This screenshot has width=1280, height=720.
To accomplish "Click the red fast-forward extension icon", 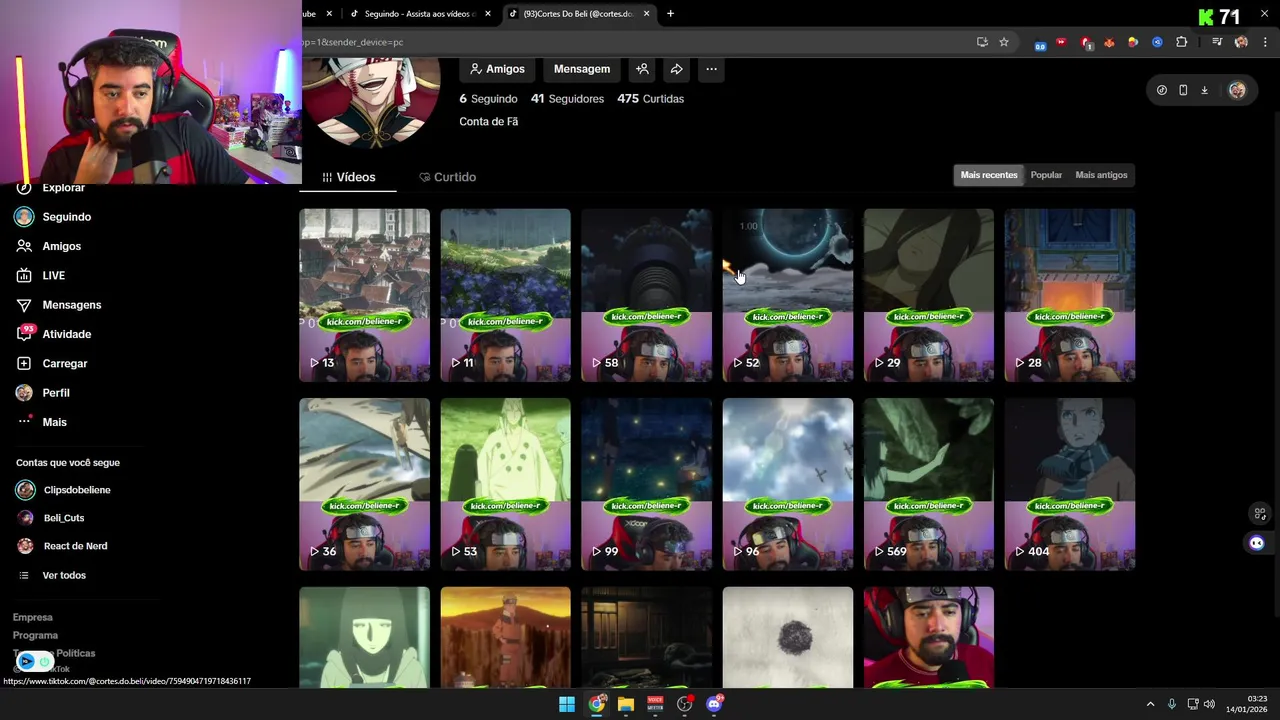I will pyautogui.click(x=1061, y=42).
